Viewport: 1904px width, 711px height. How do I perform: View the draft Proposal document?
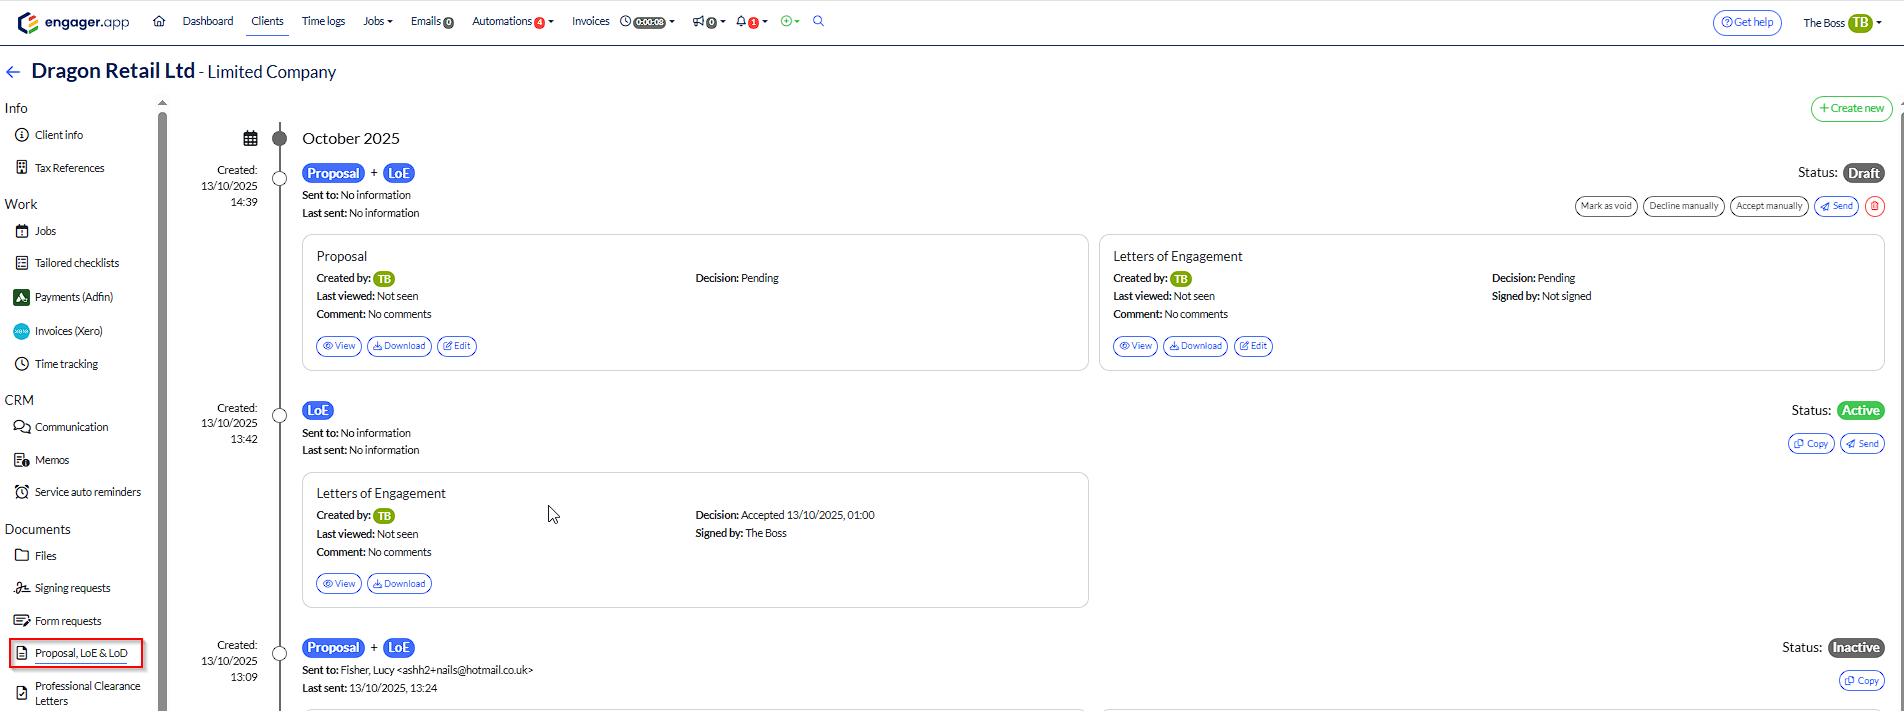tap(339, 346)
